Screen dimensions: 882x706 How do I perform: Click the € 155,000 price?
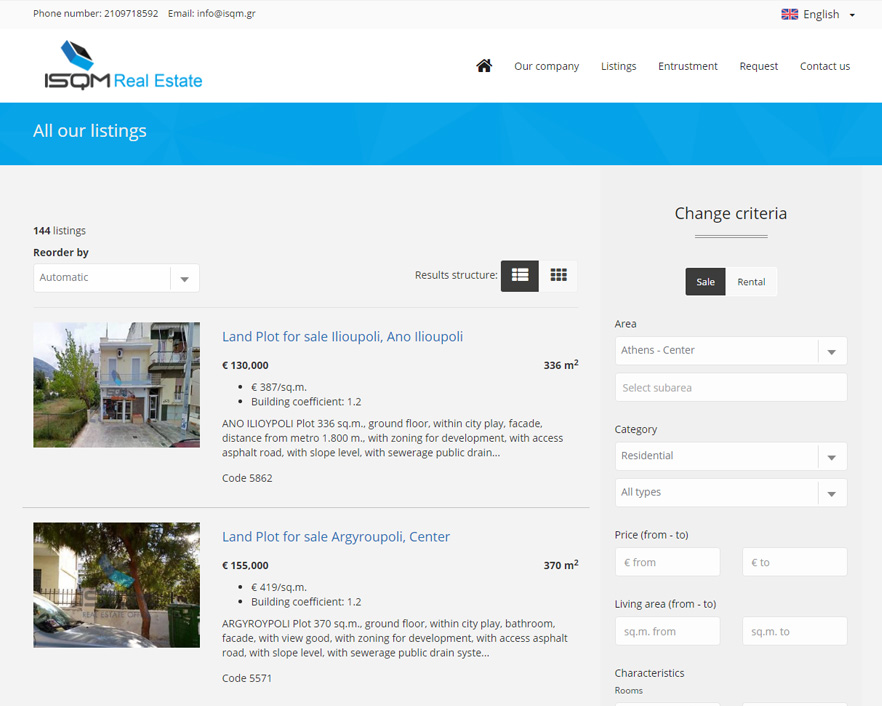click(245, 565)
